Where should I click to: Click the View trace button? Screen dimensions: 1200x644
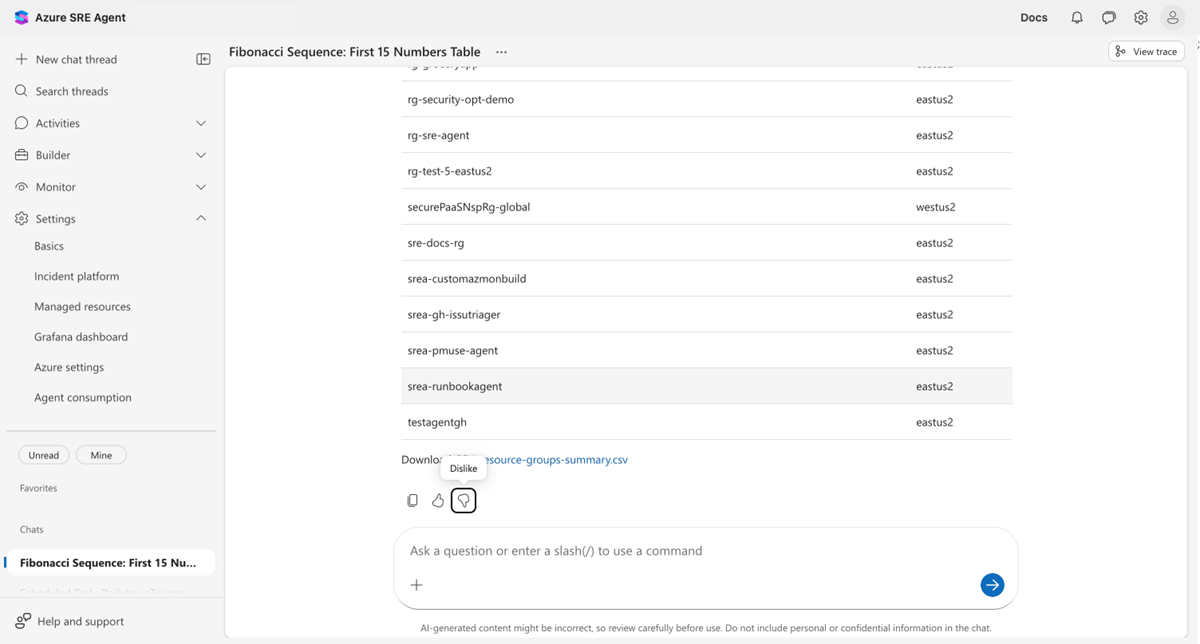1145,51
